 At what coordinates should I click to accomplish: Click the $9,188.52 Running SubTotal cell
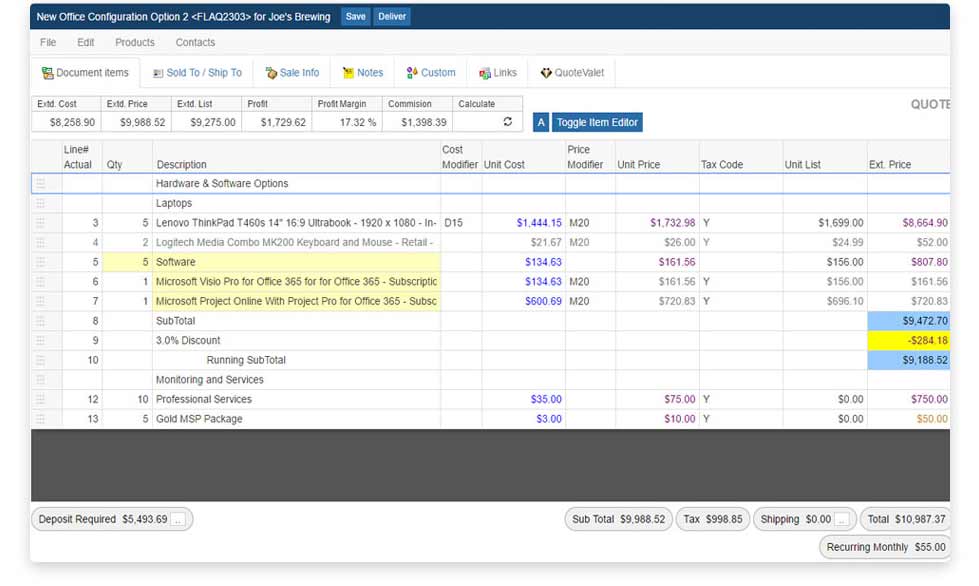[x=908, y=360]
